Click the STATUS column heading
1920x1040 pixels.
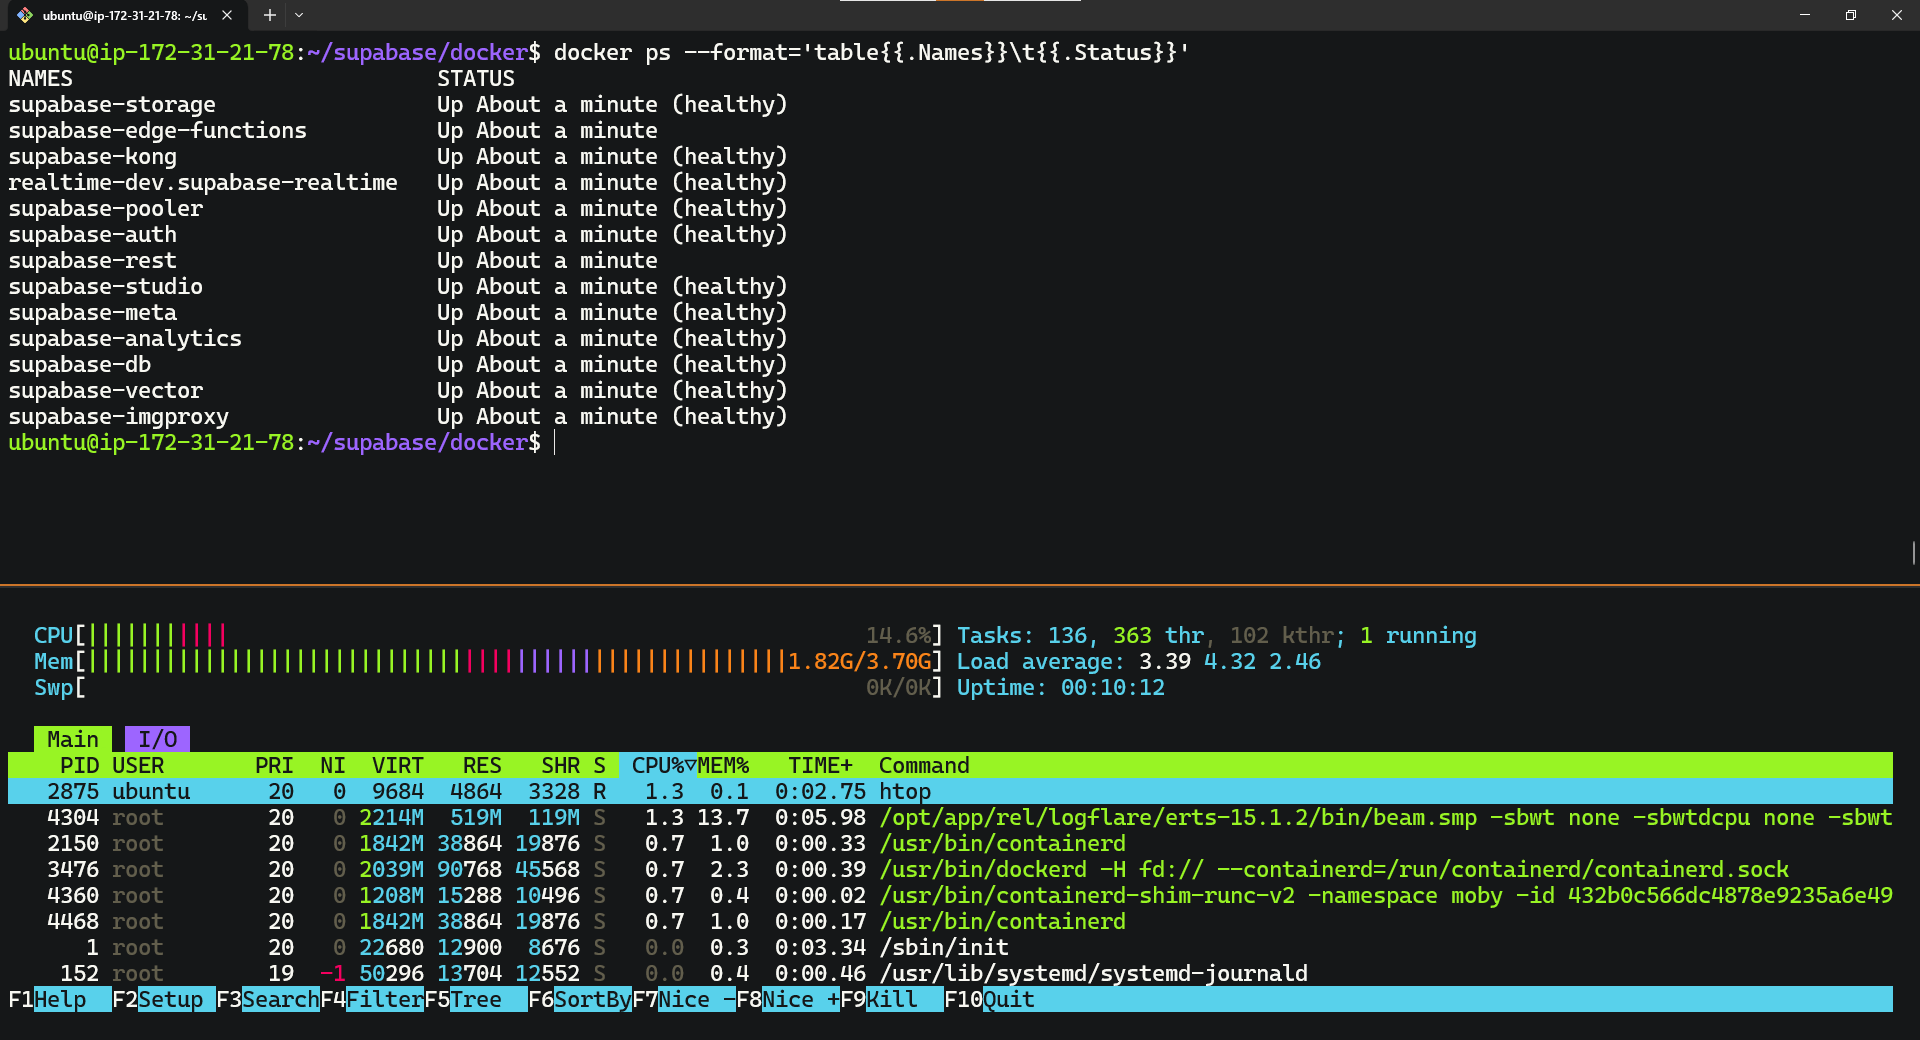click(476, 78)
